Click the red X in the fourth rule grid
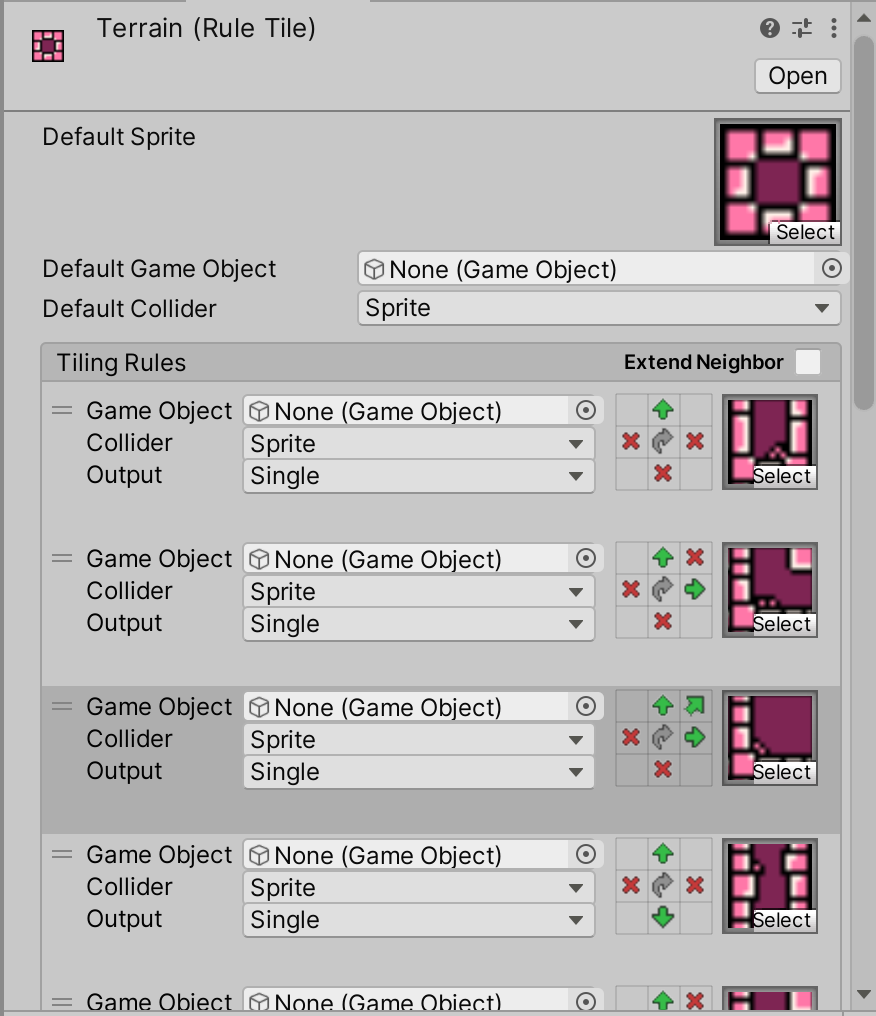The image size is (876, 1016). (631, 886)
